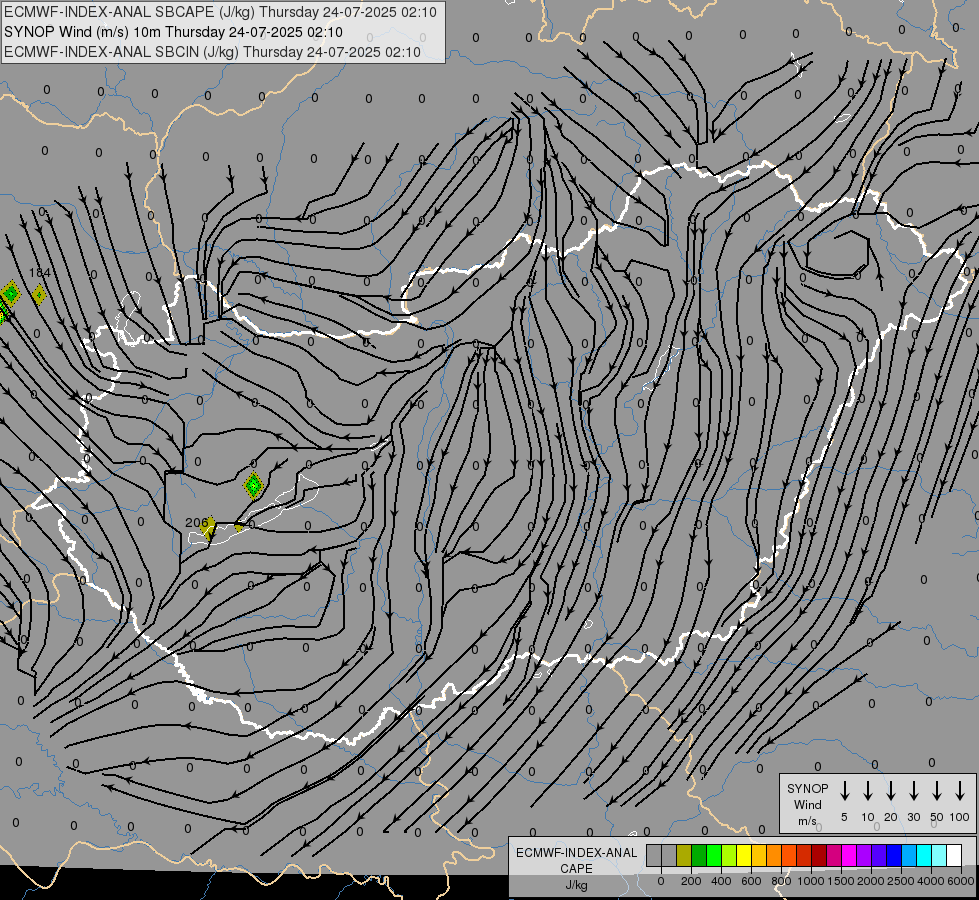The image size is (979, 900).
Task: Click the 6000 label under the CAPE colorbar
Action: [960, 881]
